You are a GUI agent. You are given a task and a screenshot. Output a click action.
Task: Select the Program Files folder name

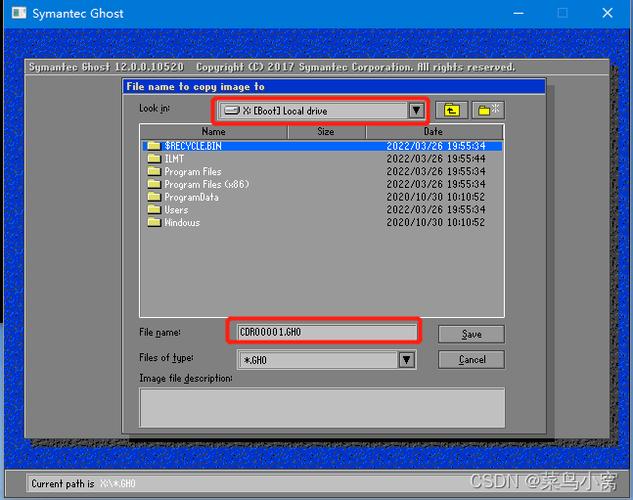(x=193, y=172)
